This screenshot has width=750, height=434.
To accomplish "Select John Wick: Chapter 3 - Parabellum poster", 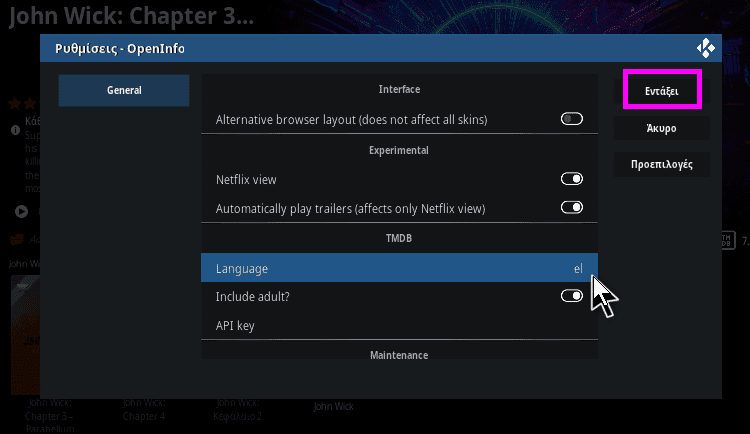I will pos(25,334).
